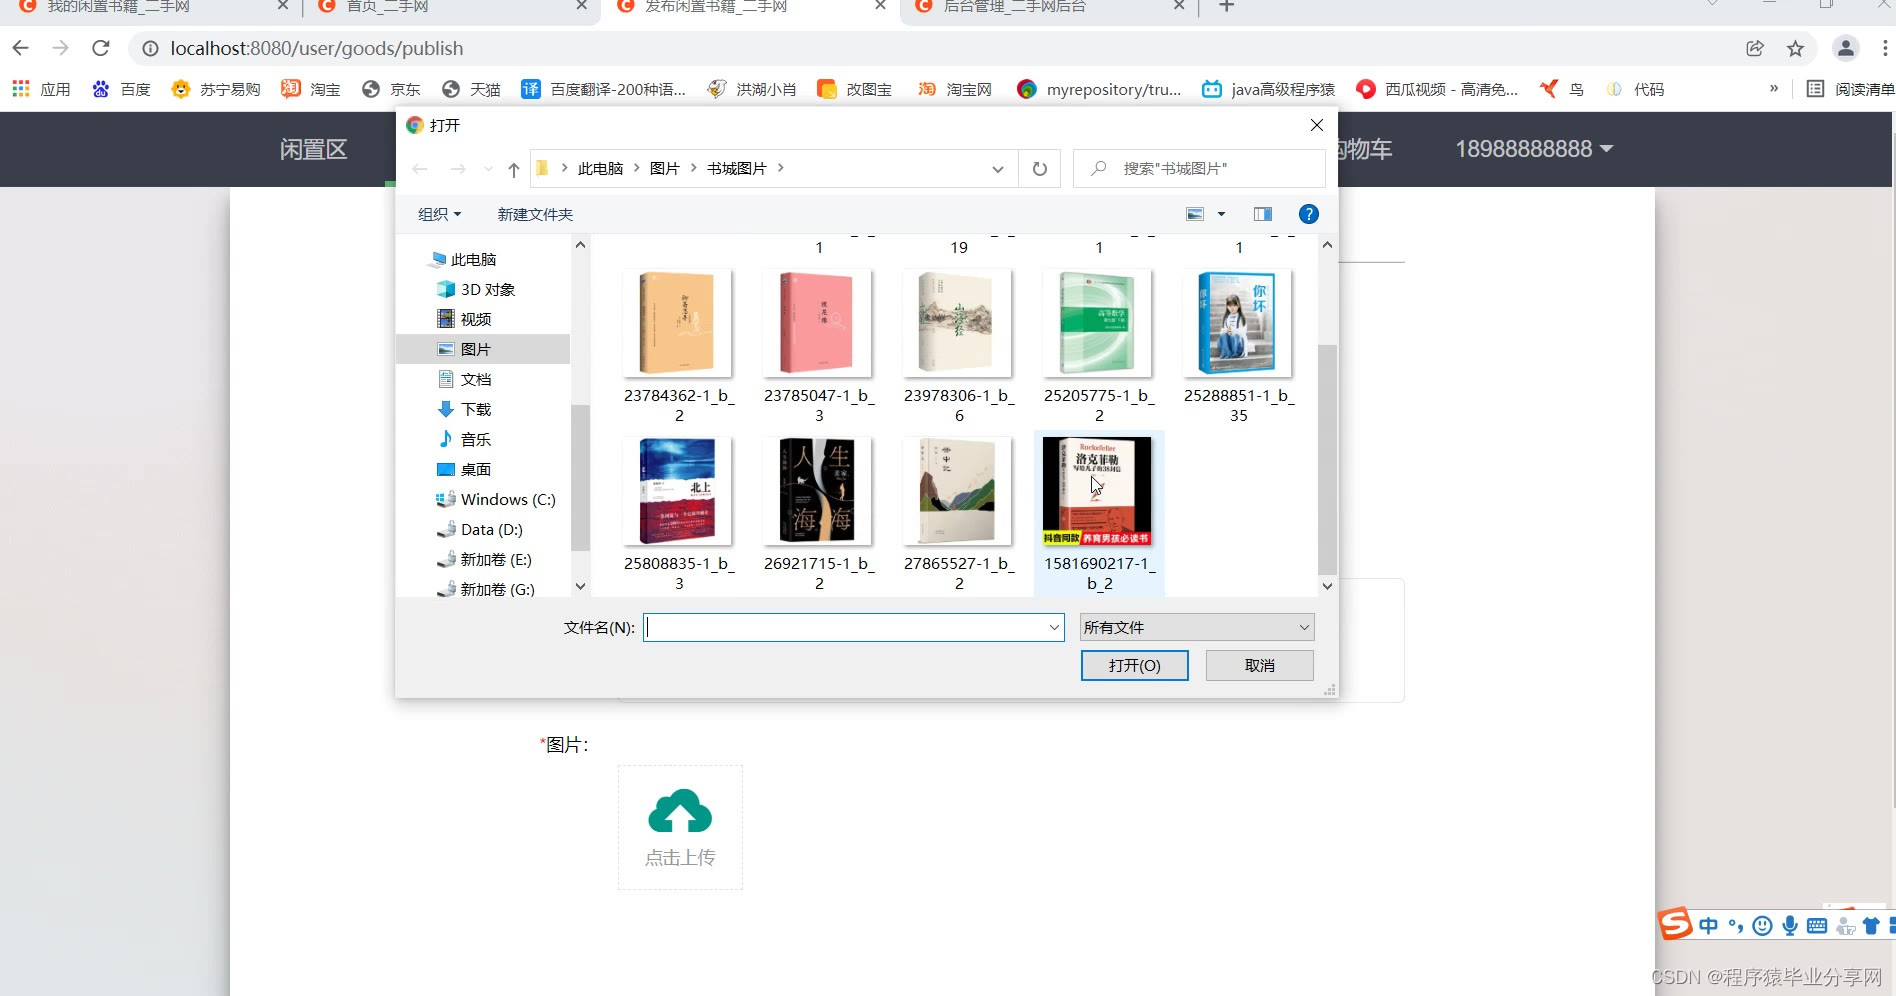The height and width of the screenshot is (996, 1896).
Task: Open the 改图宝 bookmark
Action: (x=854, y=89)
